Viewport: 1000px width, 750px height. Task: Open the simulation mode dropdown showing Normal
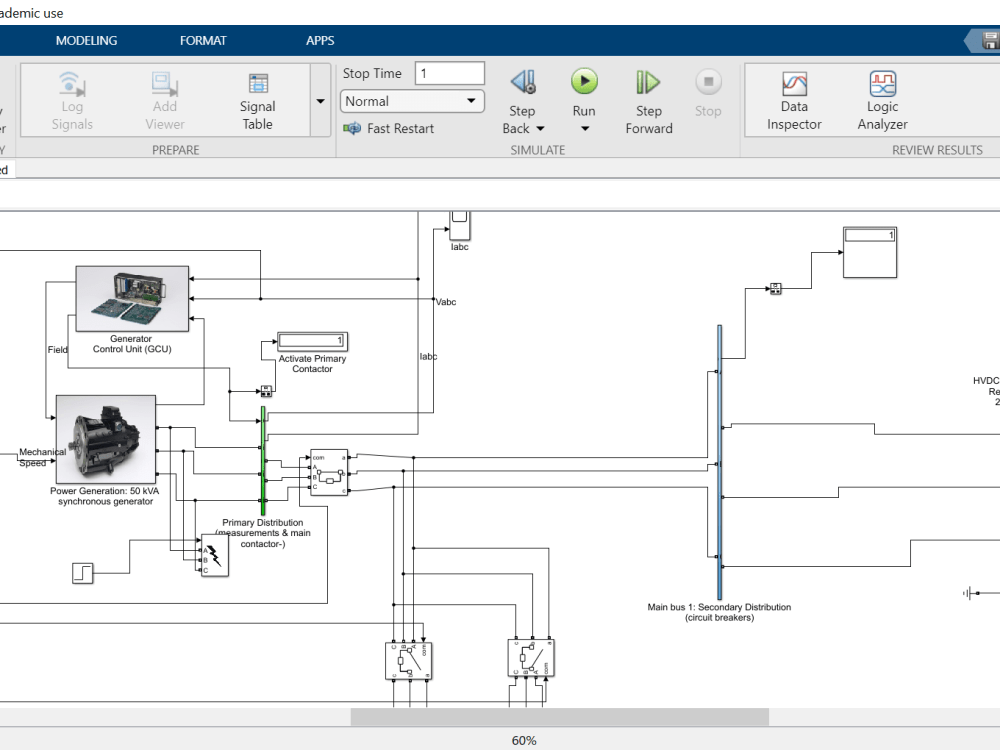(412, 101)
